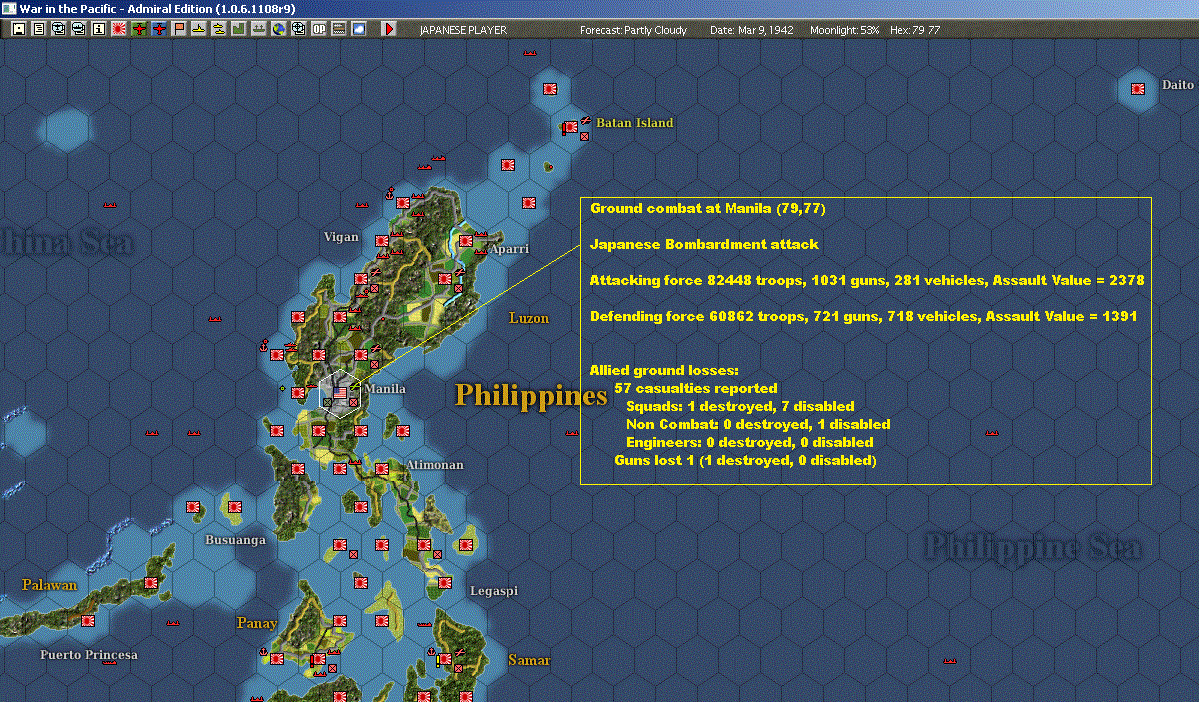The width and height of the screenshot is (1199, 702).
Task: Open the plane database icon beside the report list
Action: (59, 29)
